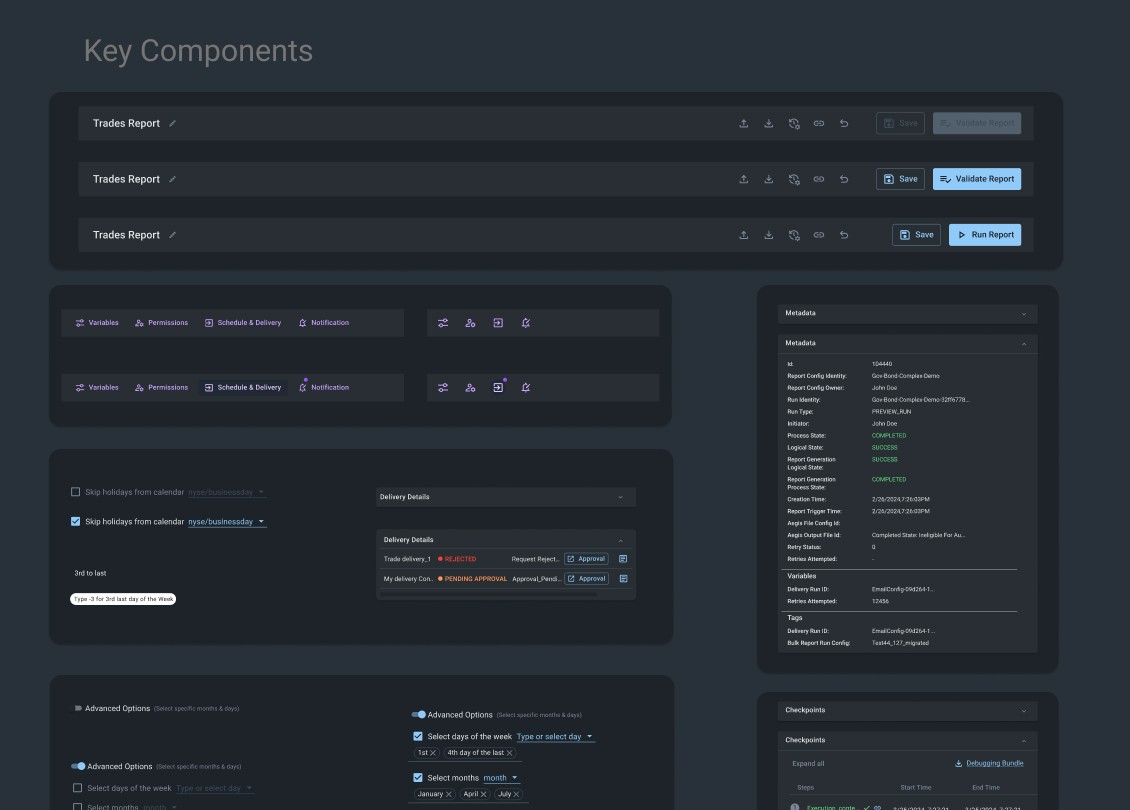Open the Debugging Bundle link
This screenshot has width=1130, height=810.
click(x=989, y=763)
